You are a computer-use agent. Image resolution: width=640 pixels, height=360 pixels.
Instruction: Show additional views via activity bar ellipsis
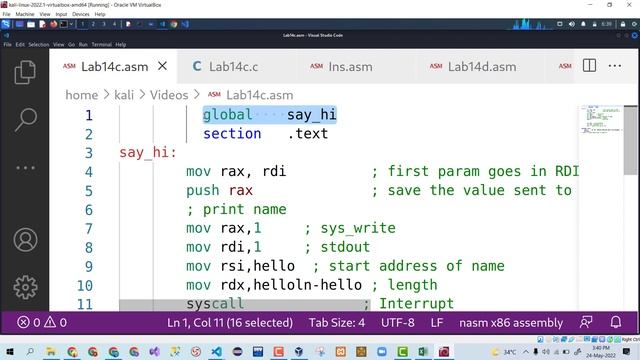click(x=25, y=168)
